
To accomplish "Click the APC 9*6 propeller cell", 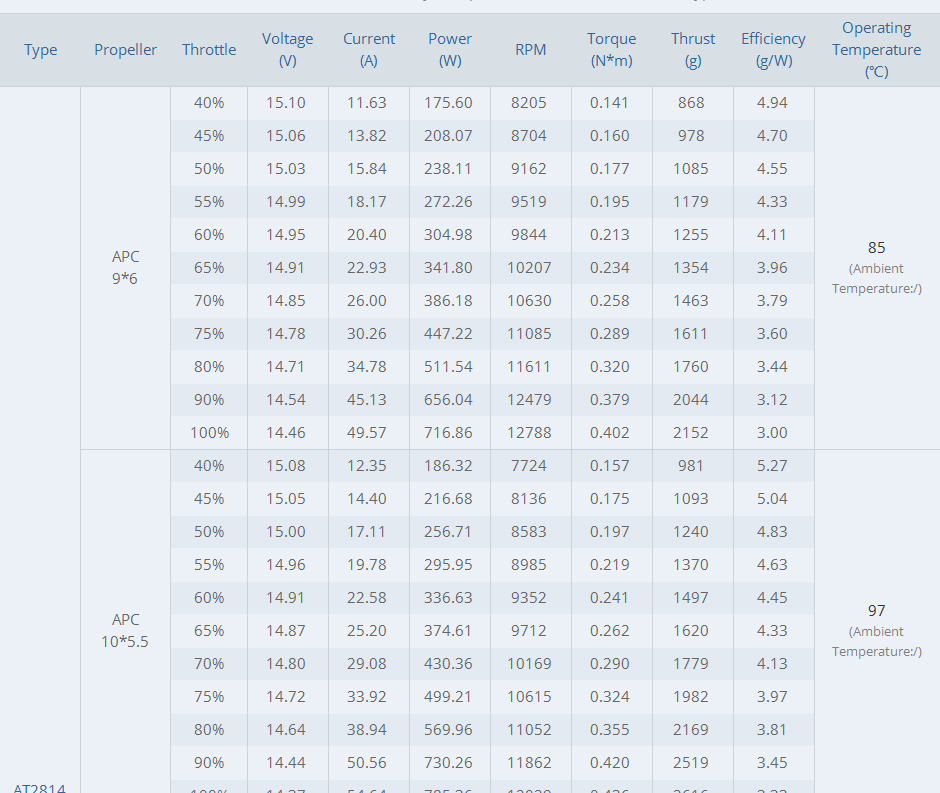I will tap(125, 267).
